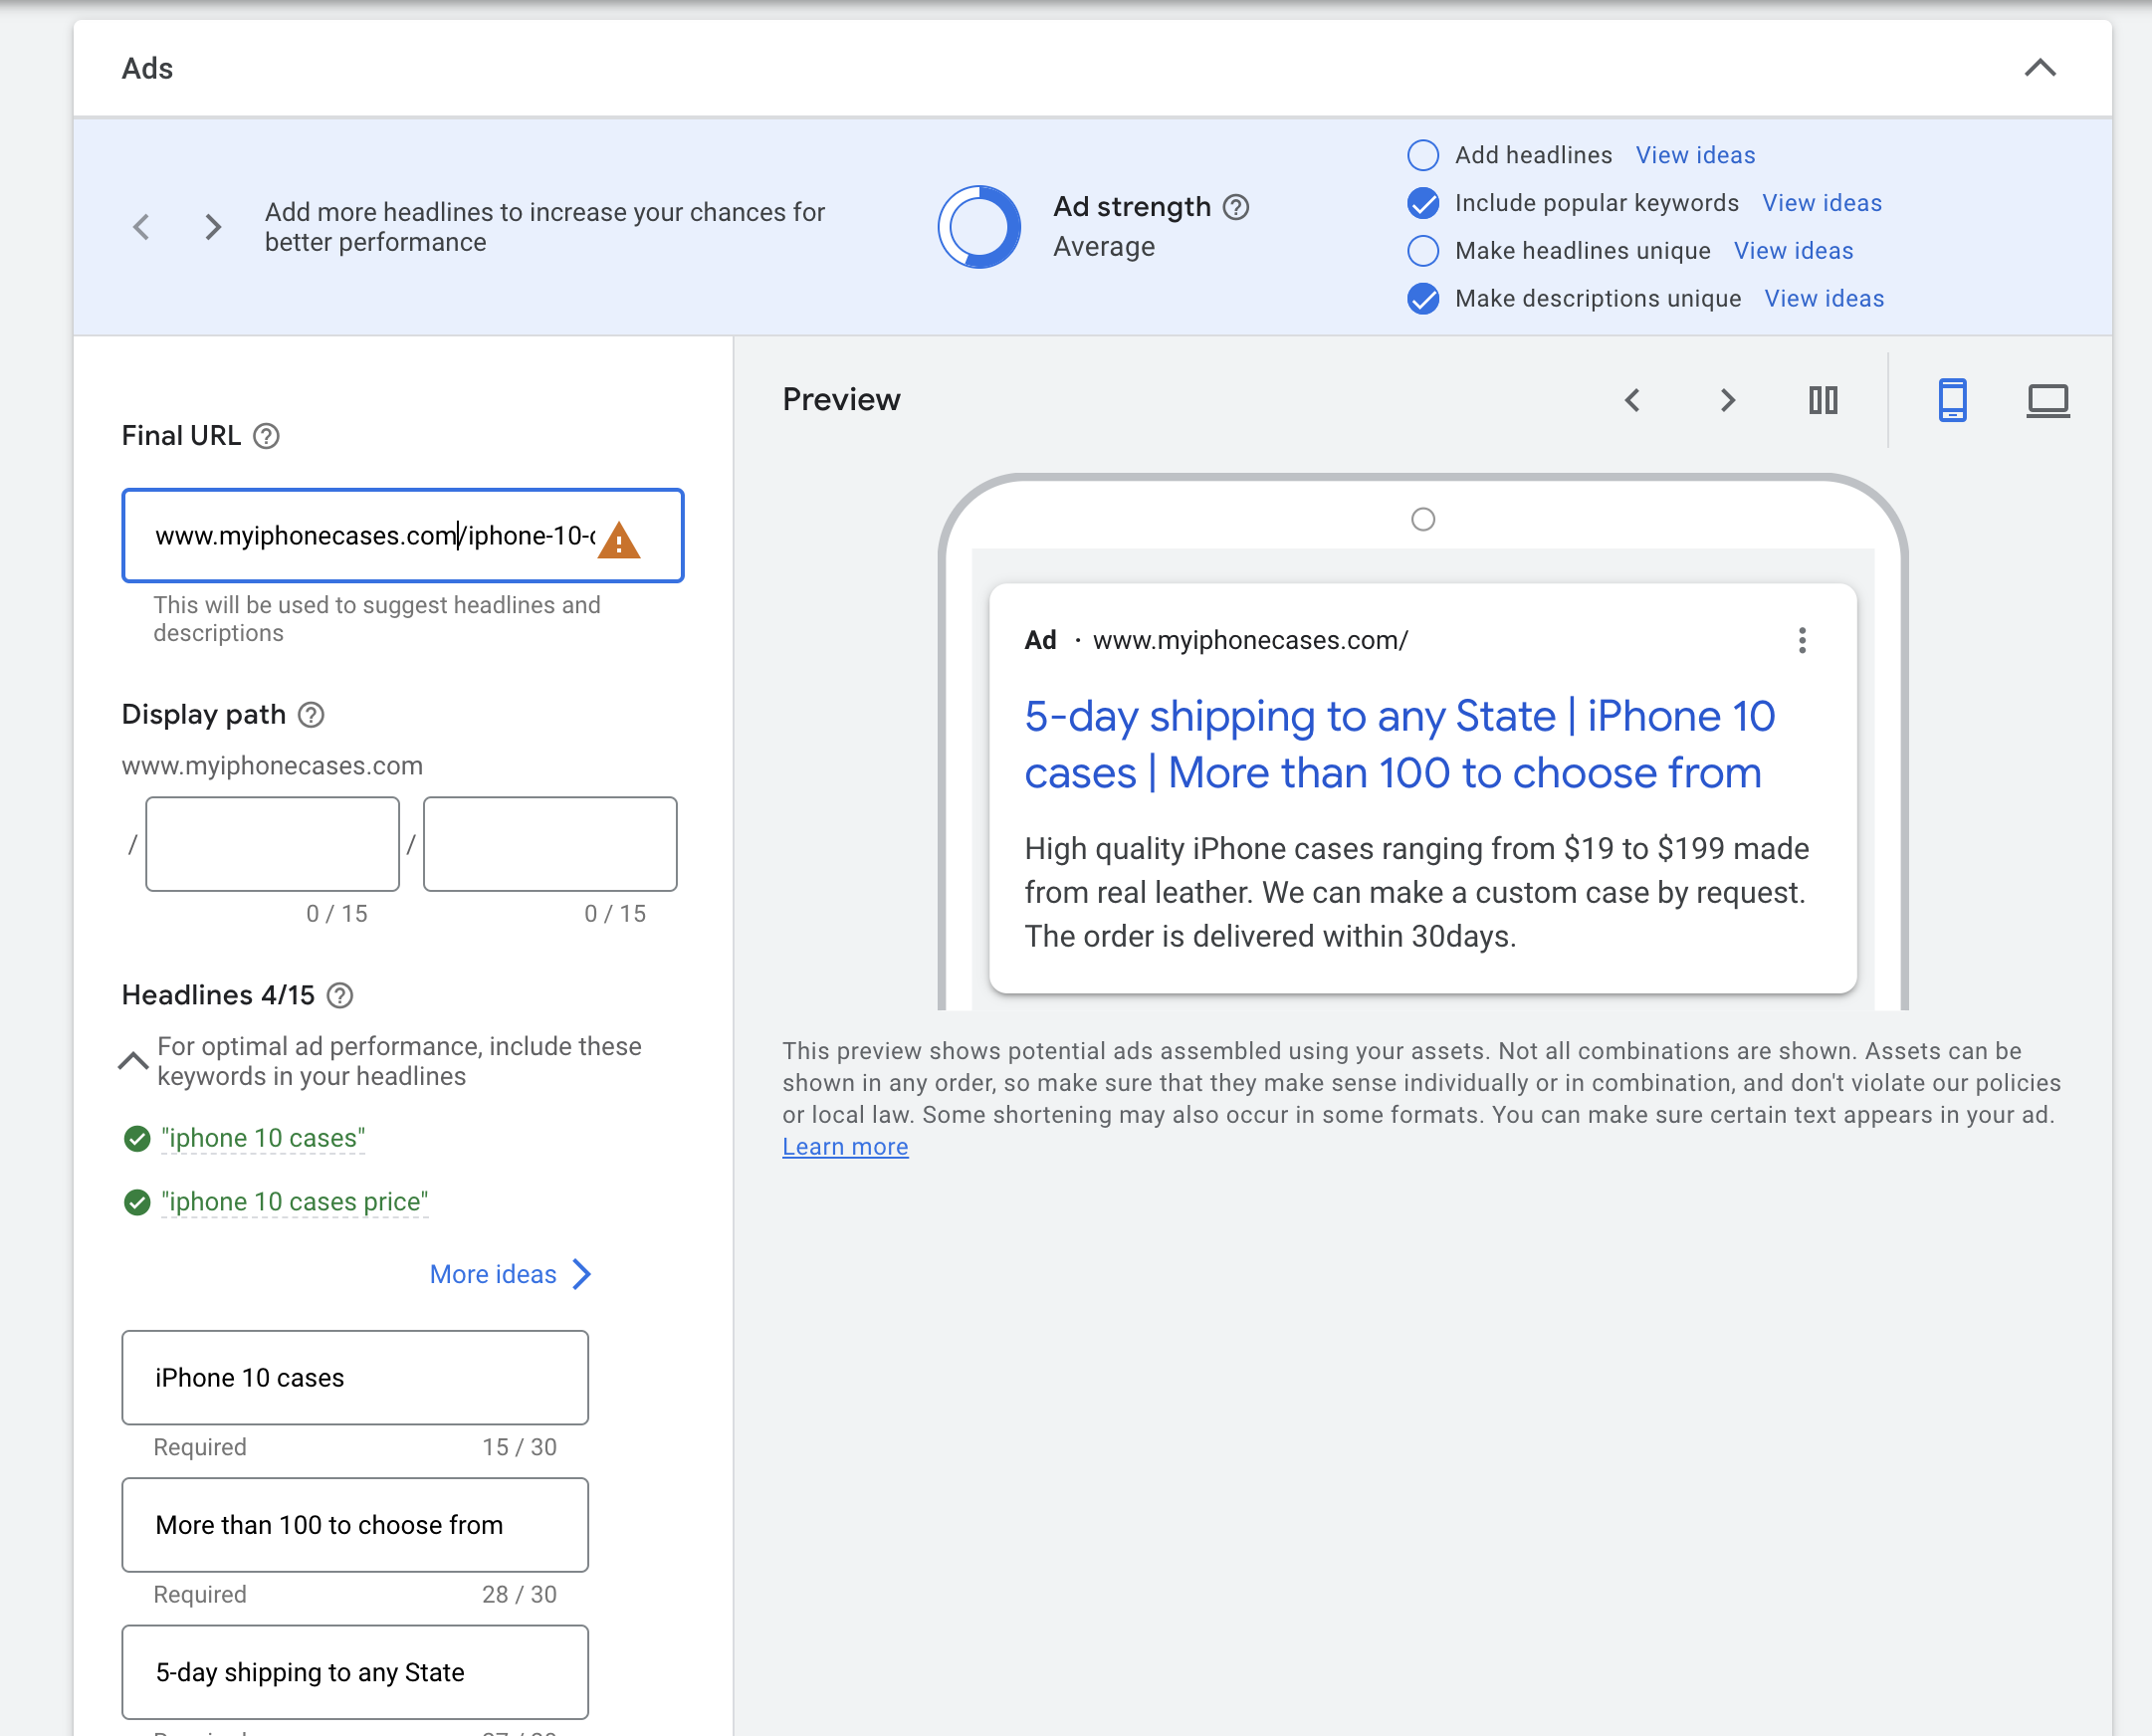This screenshot has width=2152, height=1736.
Task: Click second display path box
Action: click(x=550, y=844)
